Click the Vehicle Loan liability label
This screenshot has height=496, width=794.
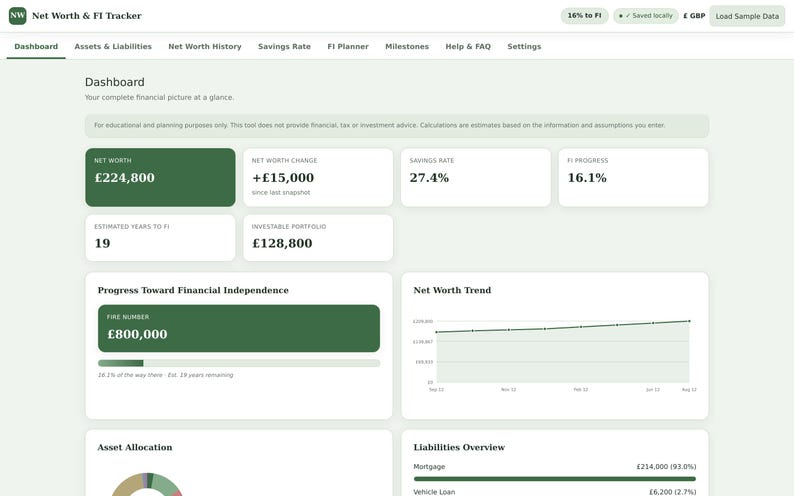pyautogui.click(x=434, y=492)
